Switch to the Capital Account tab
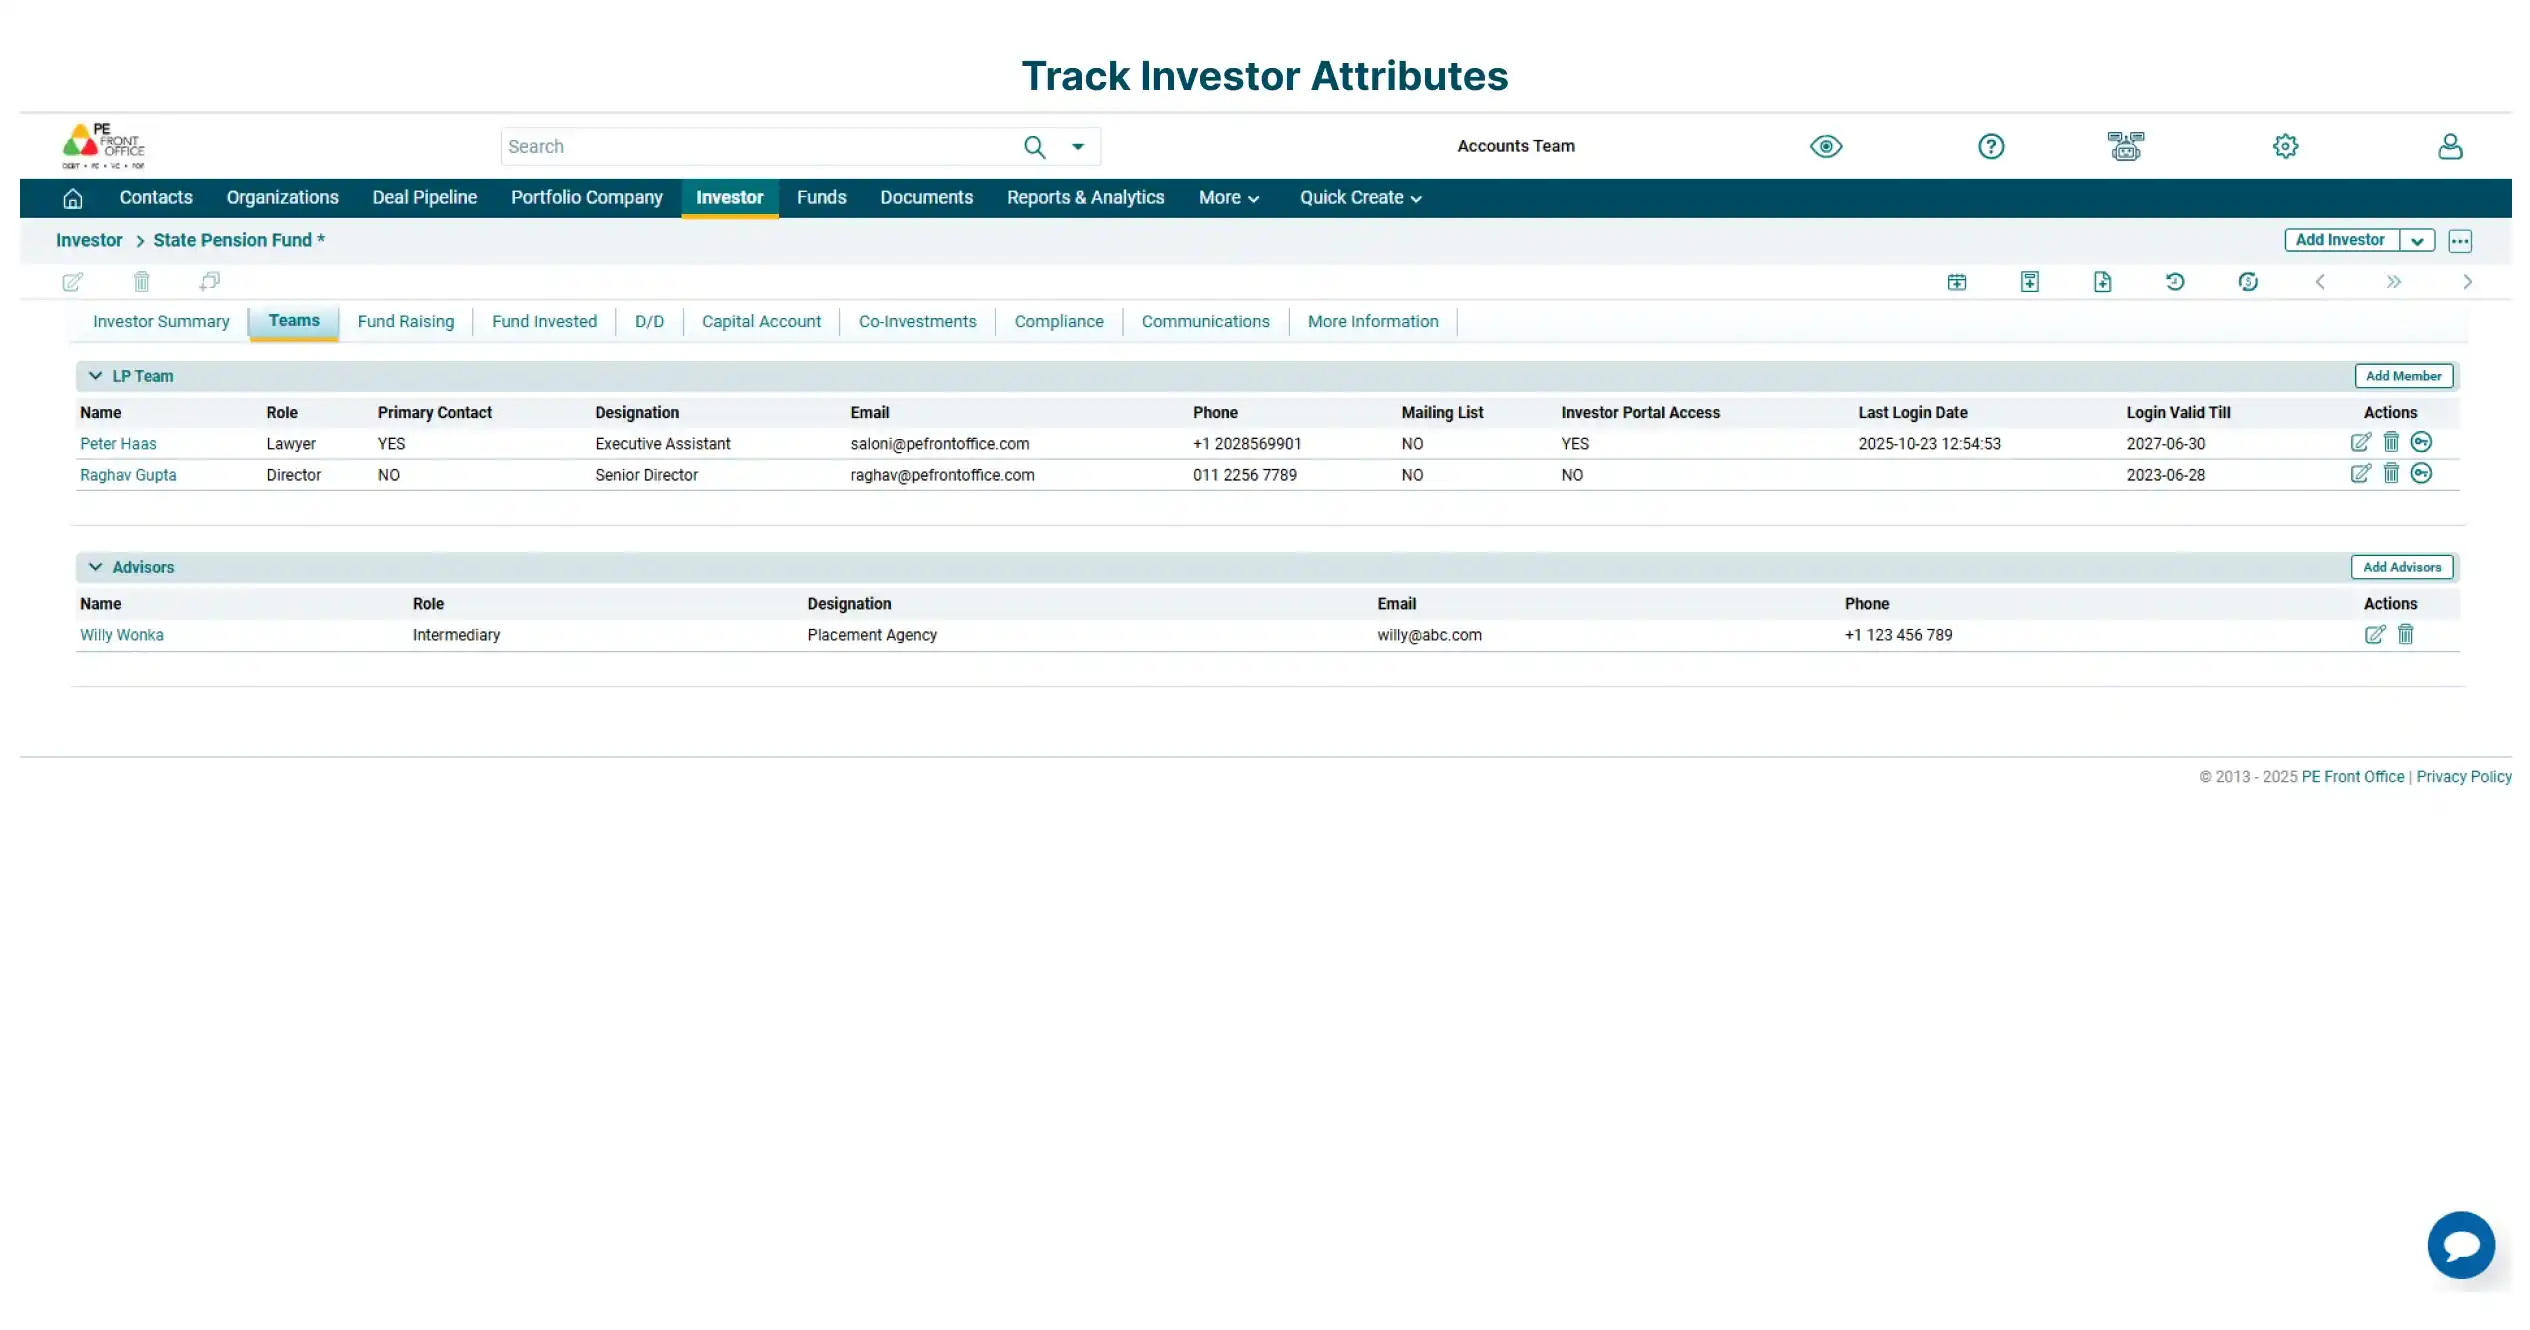Image resolution: width=2530 pixels, height=1330 pixels. tap(761, 321)
